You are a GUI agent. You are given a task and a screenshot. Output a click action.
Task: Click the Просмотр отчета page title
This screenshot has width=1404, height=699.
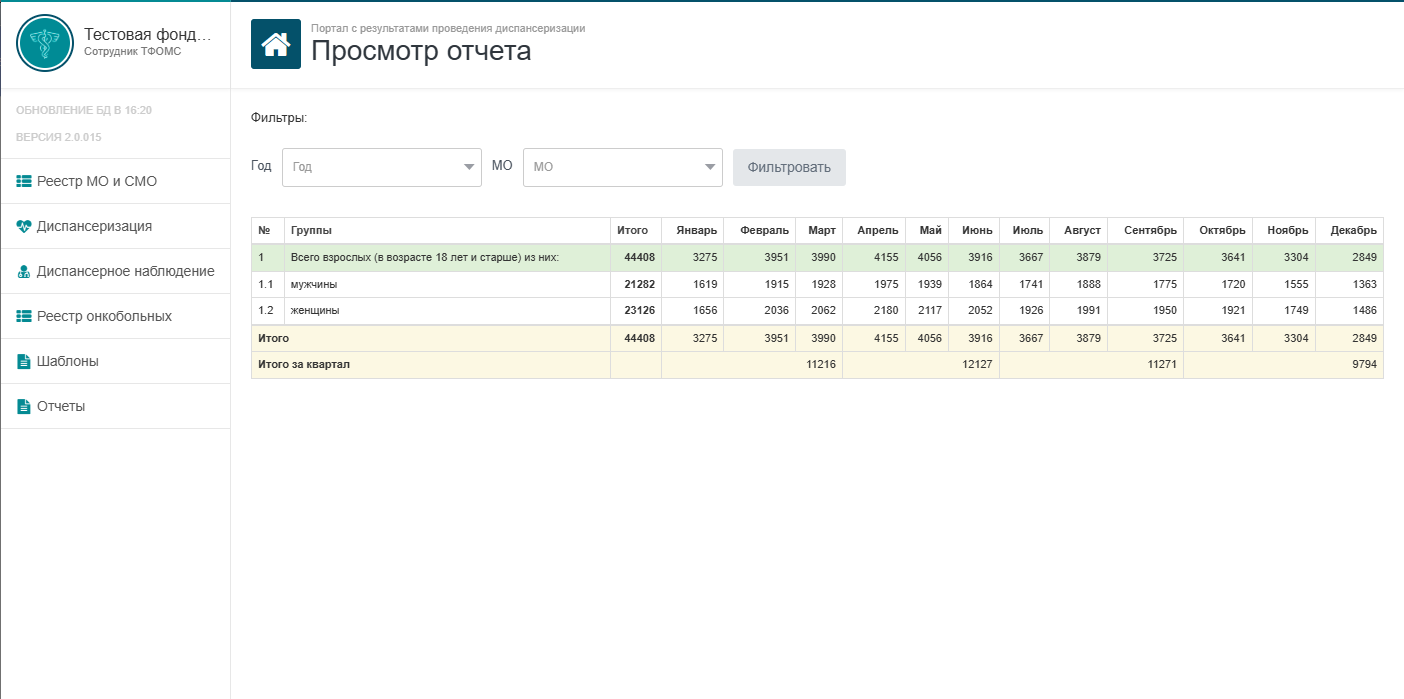(x=421, y=51)
